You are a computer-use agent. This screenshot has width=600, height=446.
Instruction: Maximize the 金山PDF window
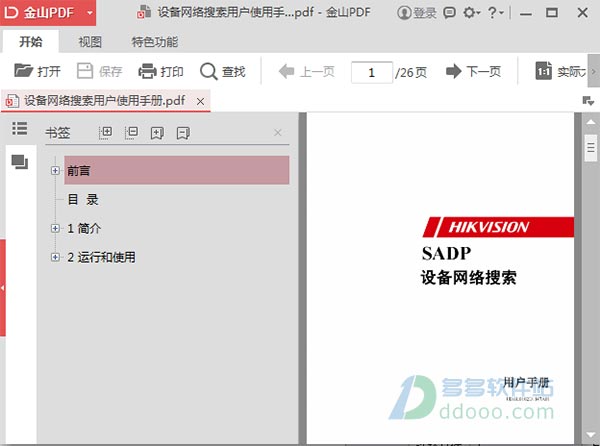point(551,13)
